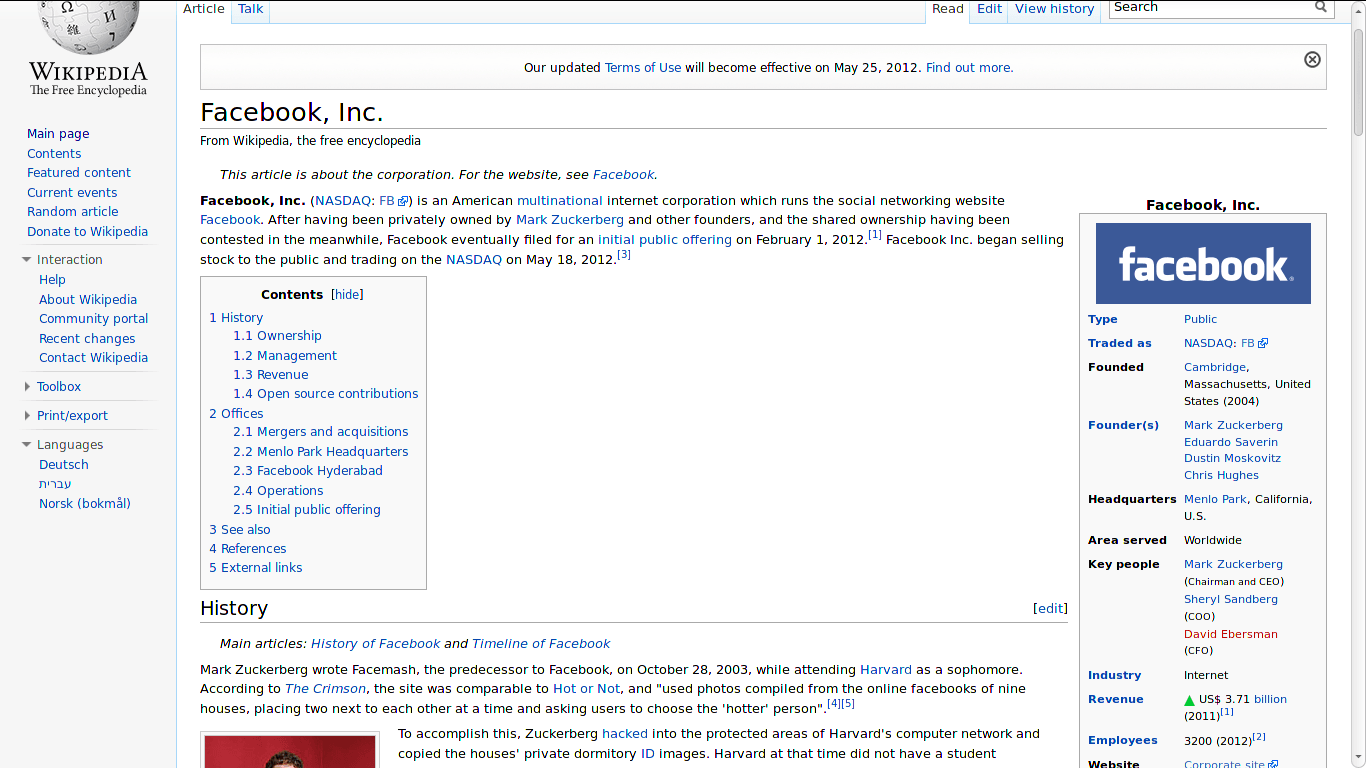The width and height of the screenshot is (1366, 768).
Task: Open The Crimson link
Action: pos(326,689)
